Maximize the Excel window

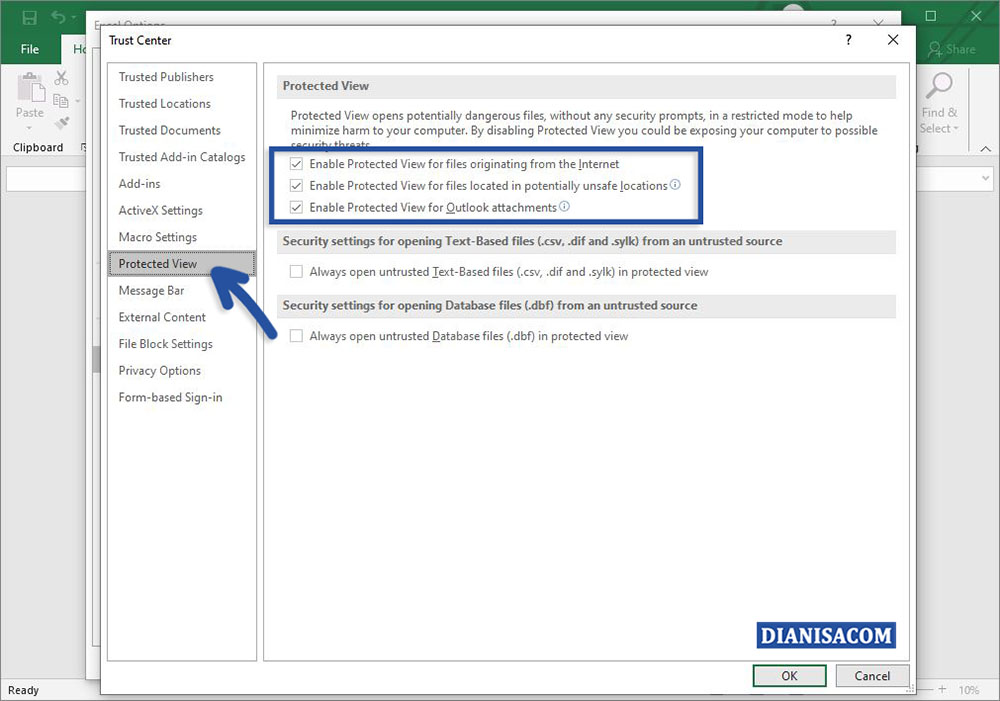[x=930, y=16]
